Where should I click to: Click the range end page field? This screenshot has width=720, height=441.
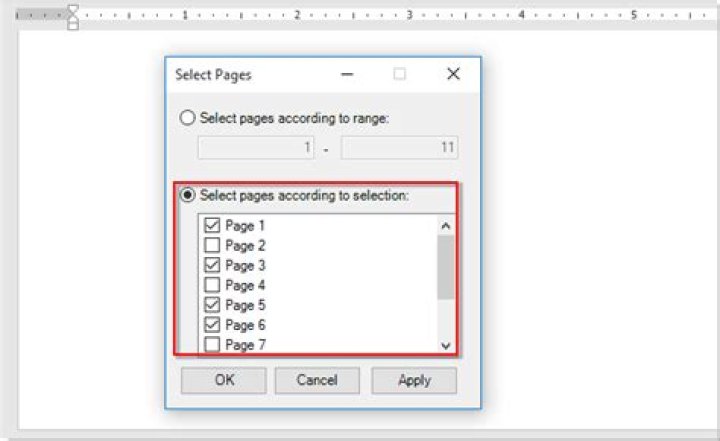(399, 148)
